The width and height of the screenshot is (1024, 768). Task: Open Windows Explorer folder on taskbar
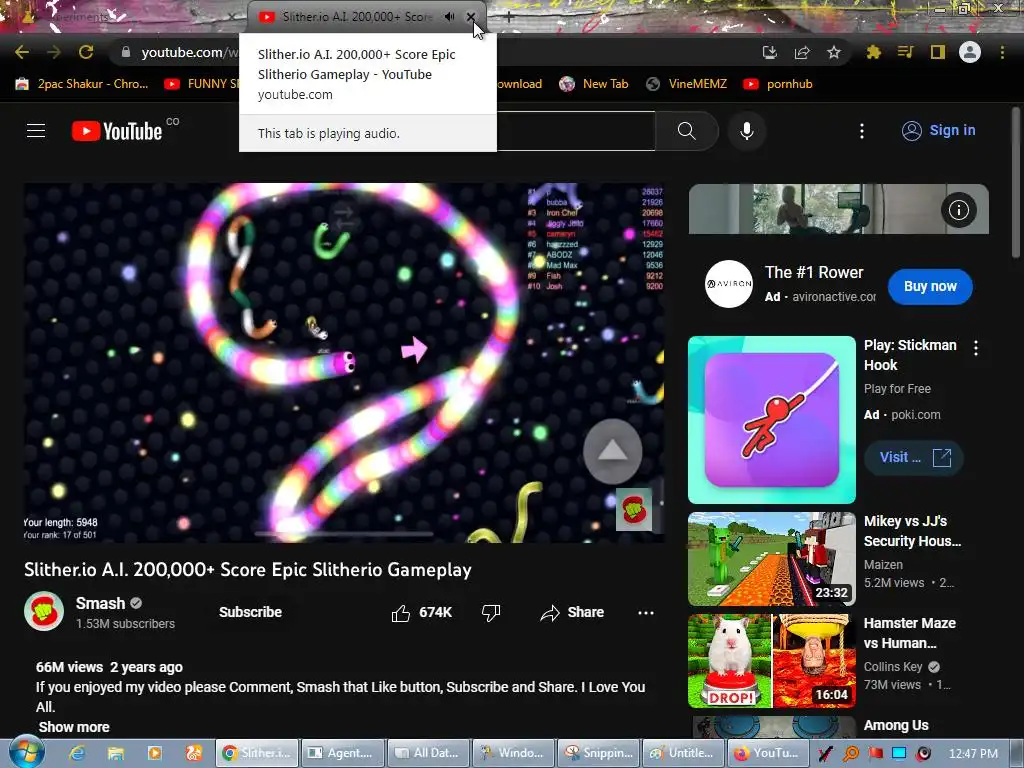coord(116,753)
